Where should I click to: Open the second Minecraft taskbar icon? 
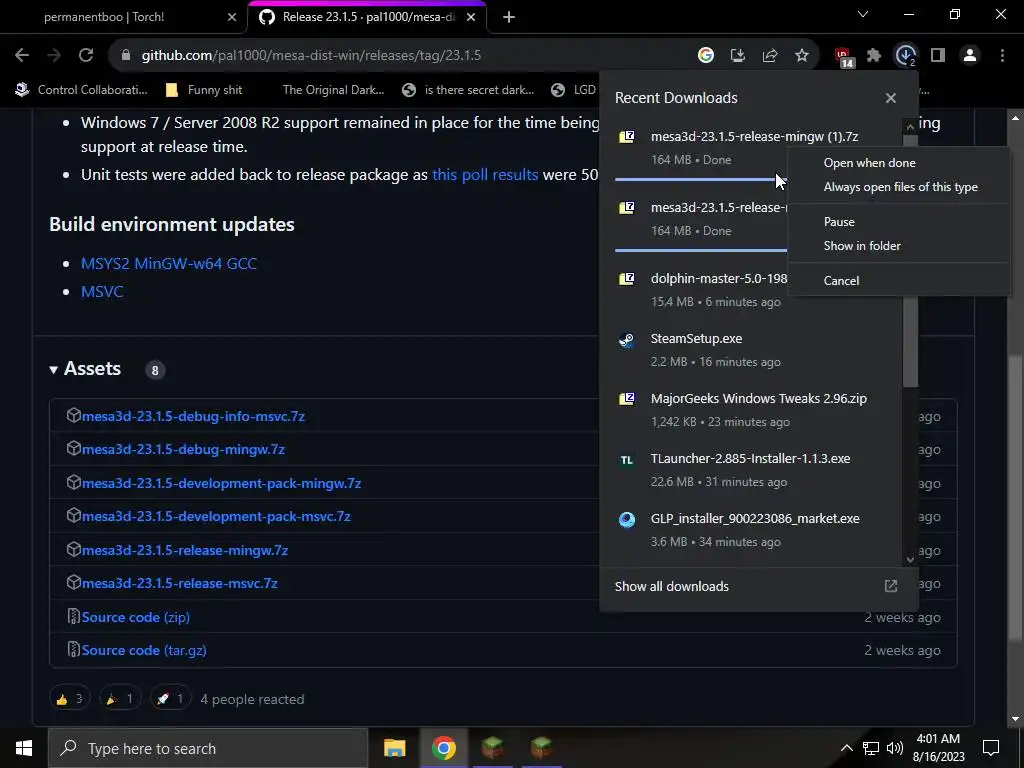click(x=541, y=748)
